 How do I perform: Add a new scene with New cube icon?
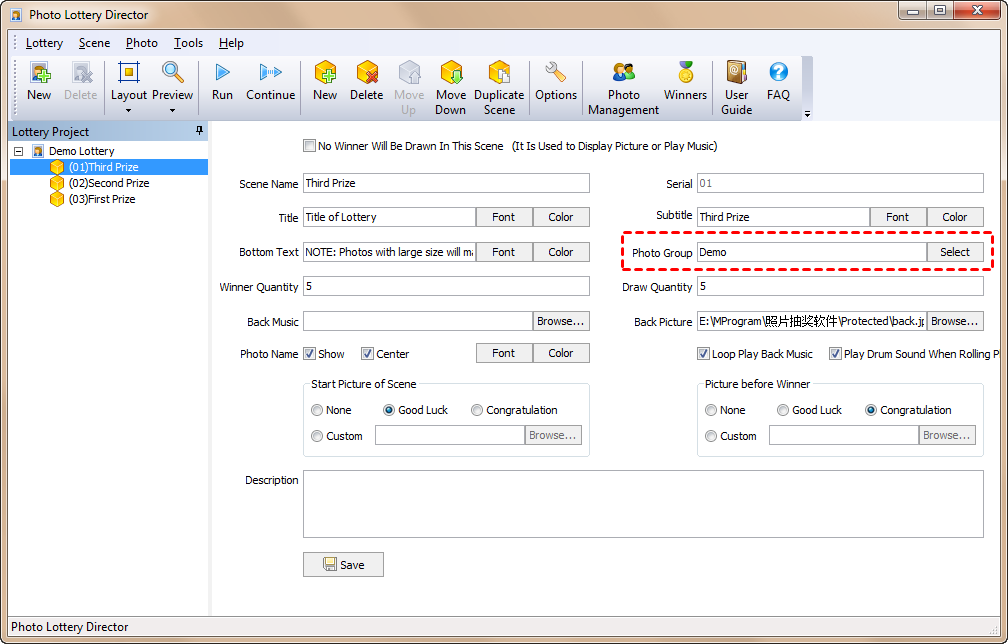(325, 73)
